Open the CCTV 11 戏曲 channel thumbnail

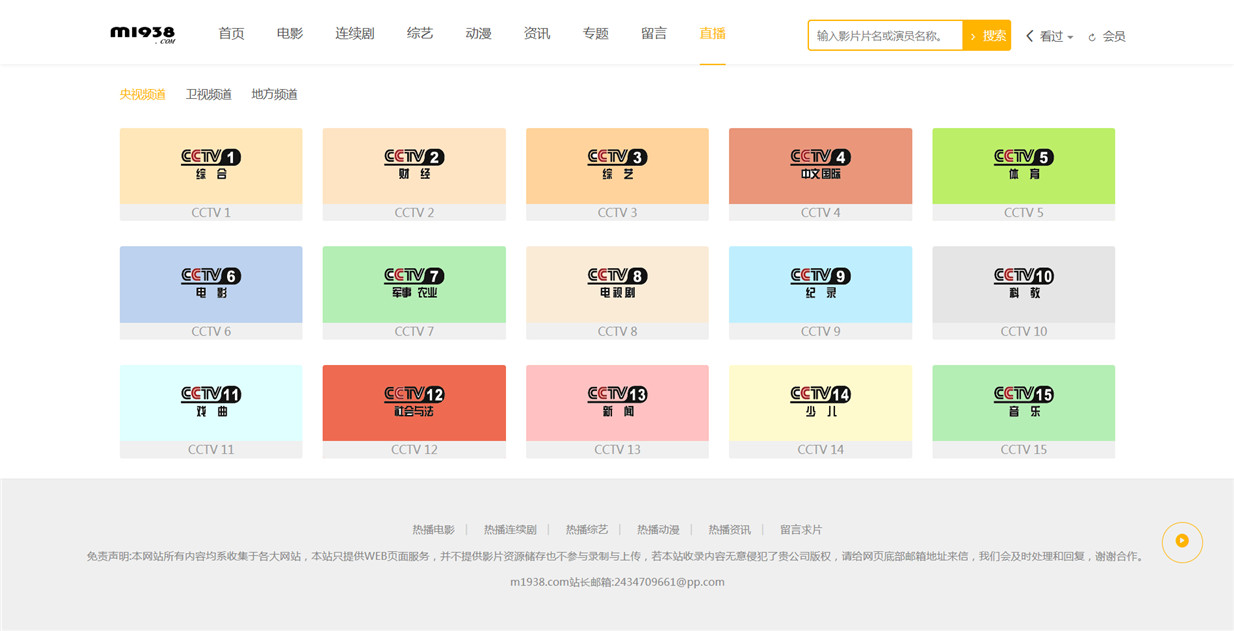click(211, 403)
